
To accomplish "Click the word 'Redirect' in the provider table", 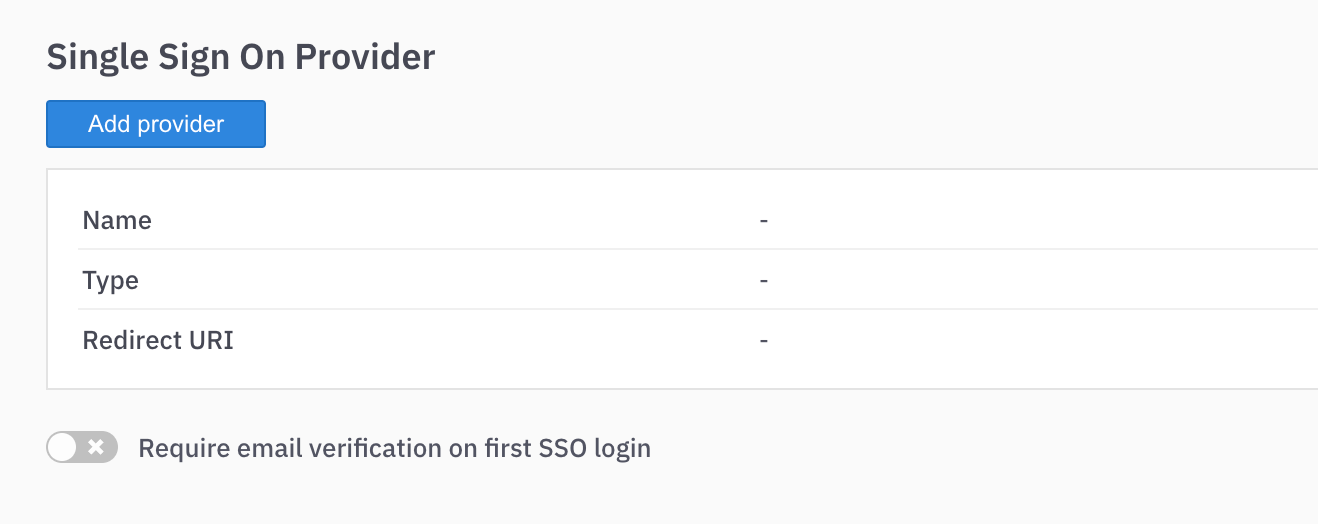I will click(x=132, y=340).
